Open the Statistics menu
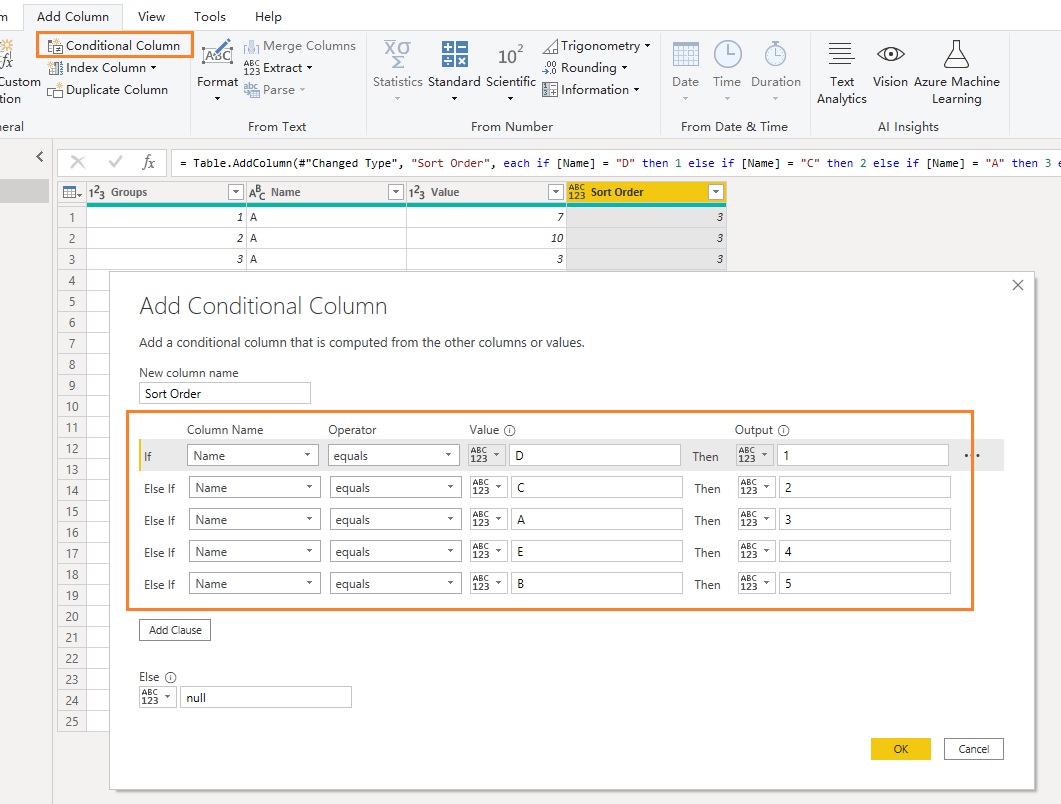Image resolution: width=1061 pixels, height=804 pixels. click(397, 70)
